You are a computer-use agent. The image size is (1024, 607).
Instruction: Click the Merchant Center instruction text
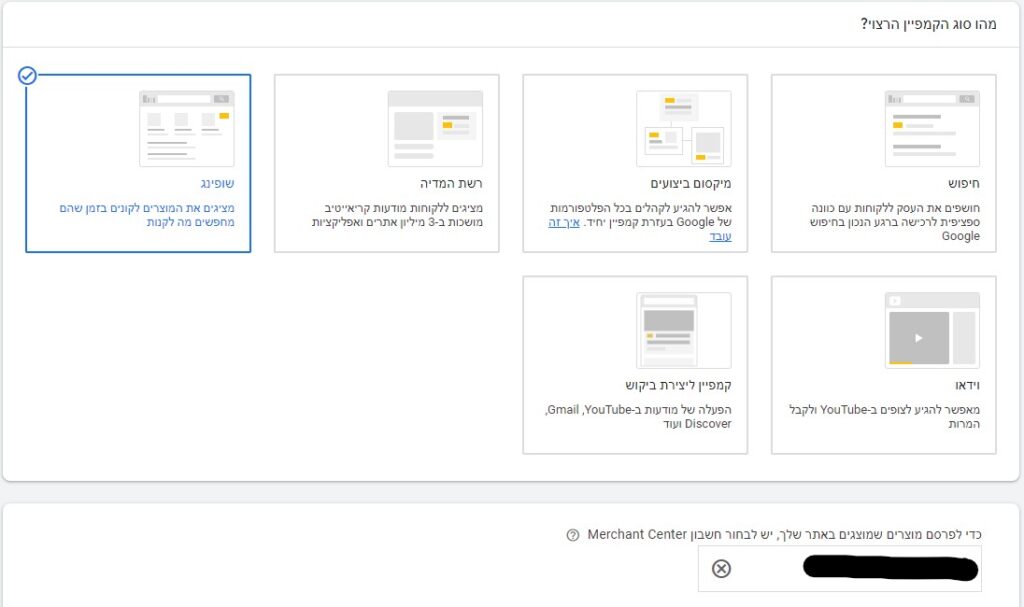pyautogui.click(x=784, y=534)
